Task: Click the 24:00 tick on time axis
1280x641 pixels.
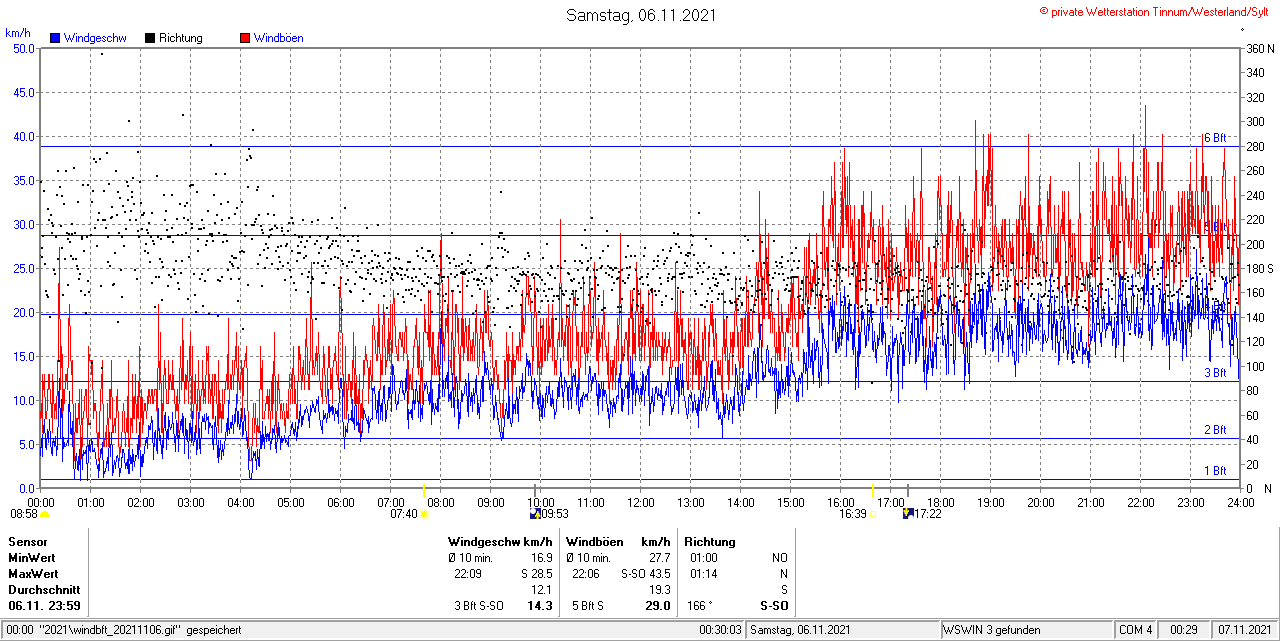Action: (1240, 502)
